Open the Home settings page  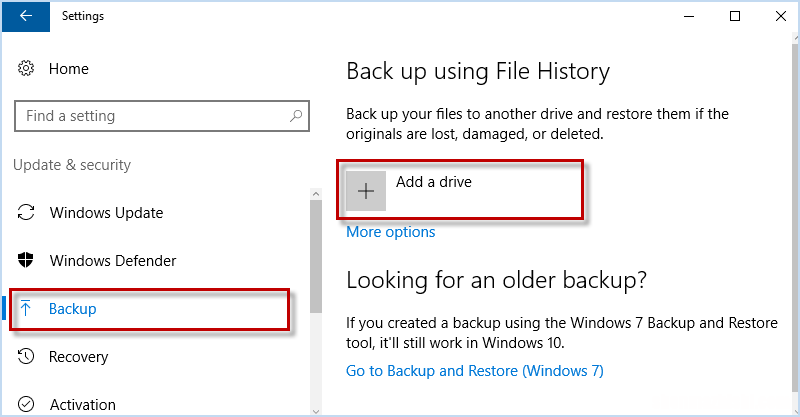(68, 68)
